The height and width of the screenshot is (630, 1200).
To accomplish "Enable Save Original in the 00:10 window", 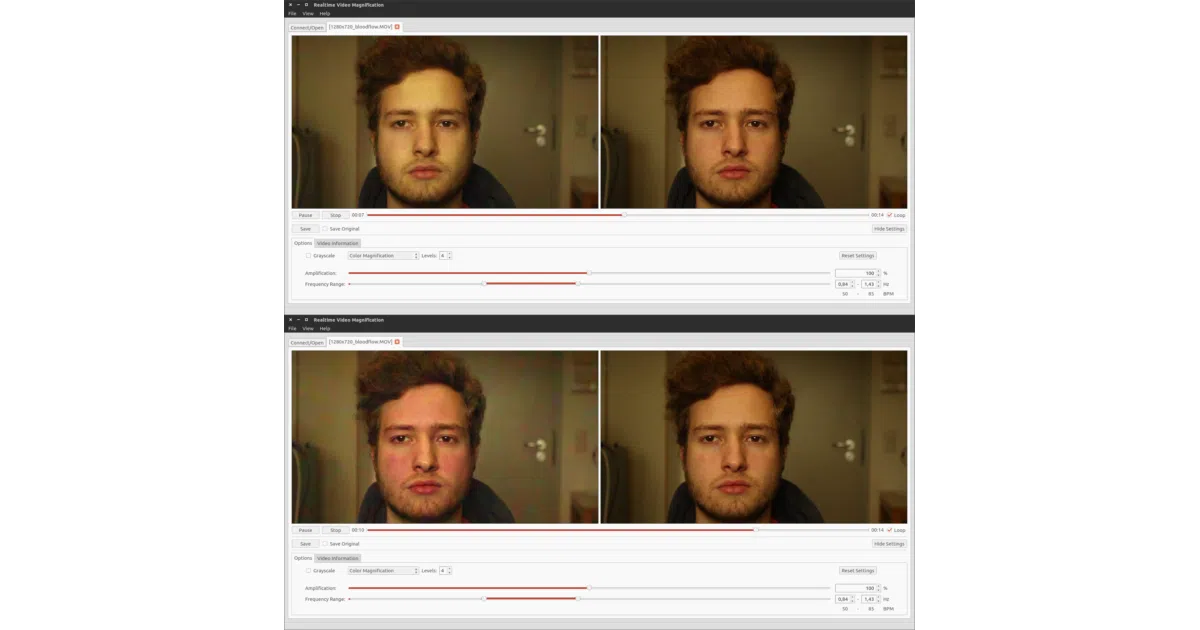I will pyautogui.click(x=341, y=544).
